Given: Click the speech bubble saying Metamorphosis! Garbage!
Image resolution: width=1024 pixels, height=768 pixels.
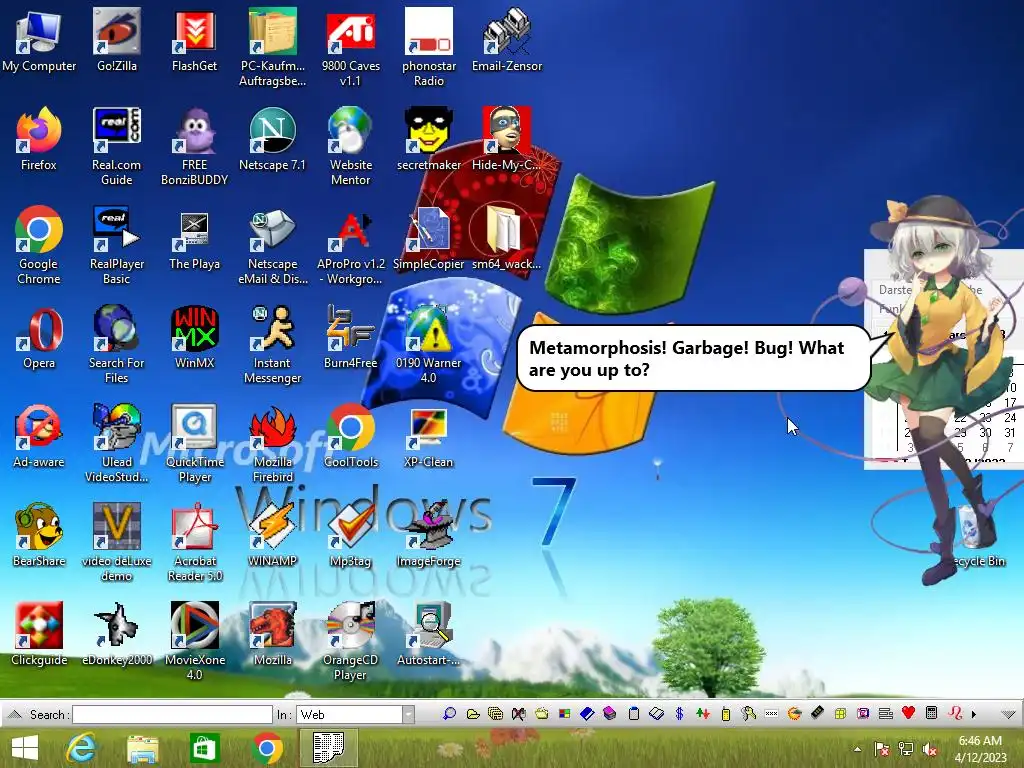Looking at the screenshot, I should click(694, 359).
